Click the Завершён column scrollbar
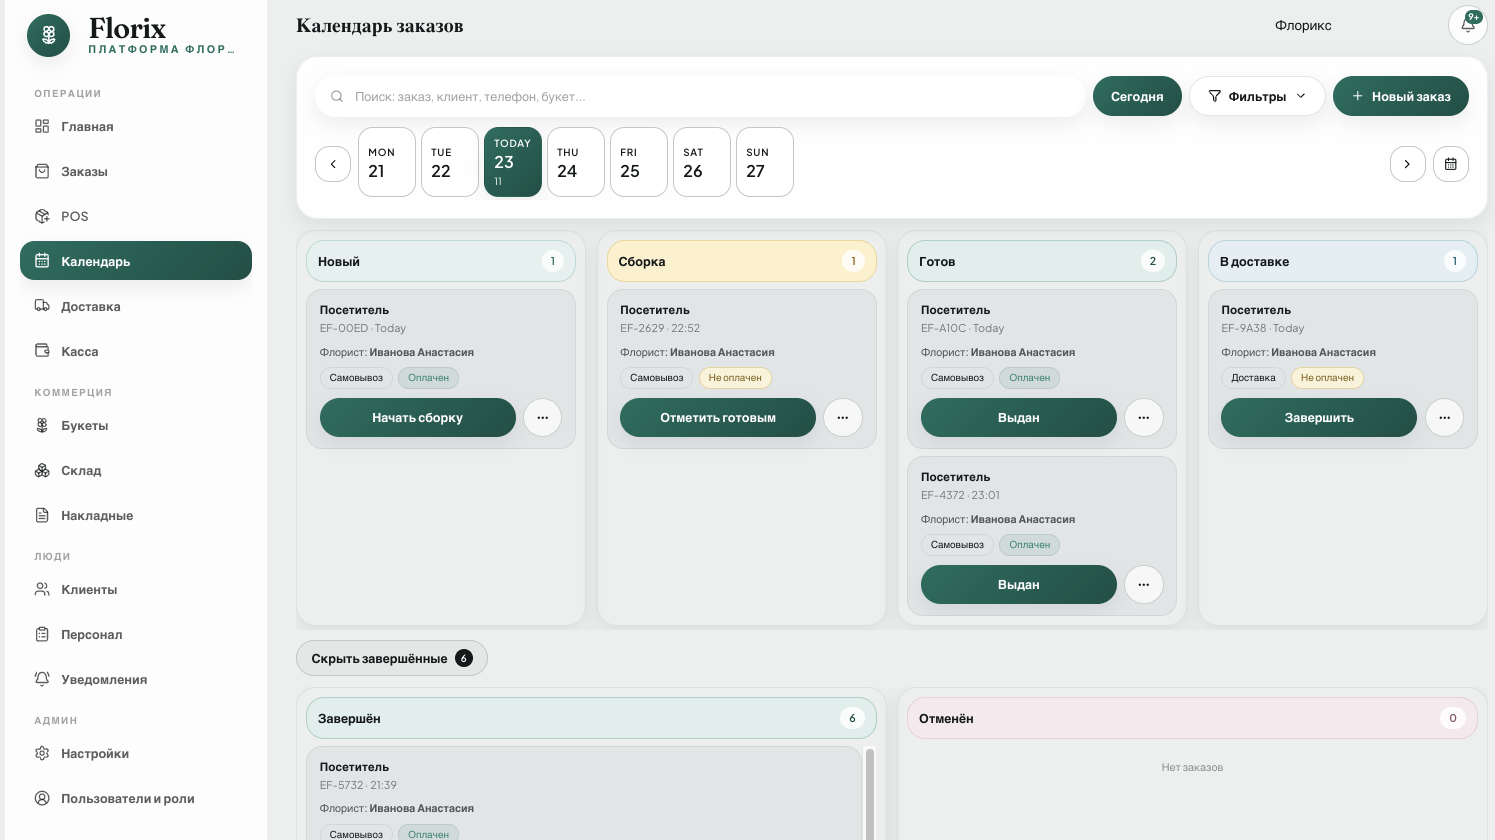 coord(870,794)
